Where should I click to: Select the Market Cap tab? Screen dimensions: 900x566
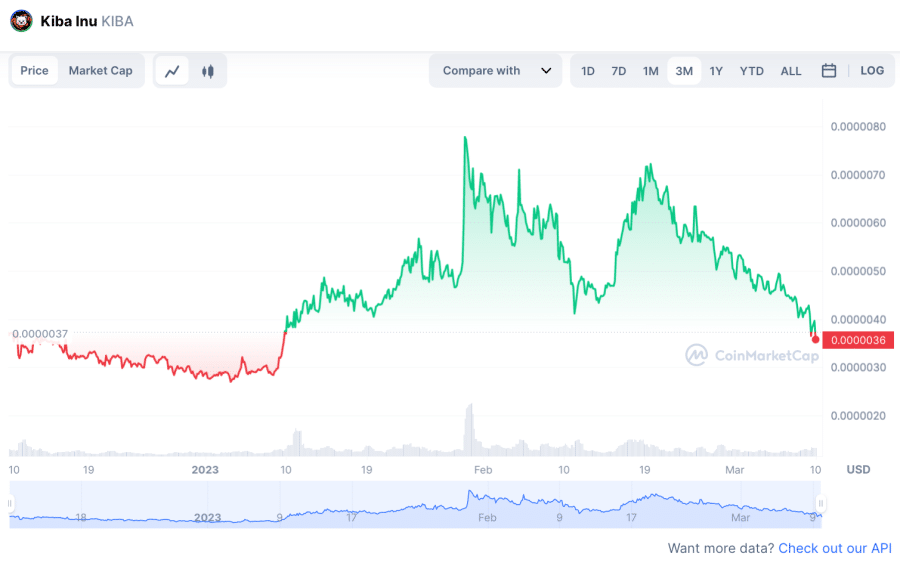coord(100,71)
